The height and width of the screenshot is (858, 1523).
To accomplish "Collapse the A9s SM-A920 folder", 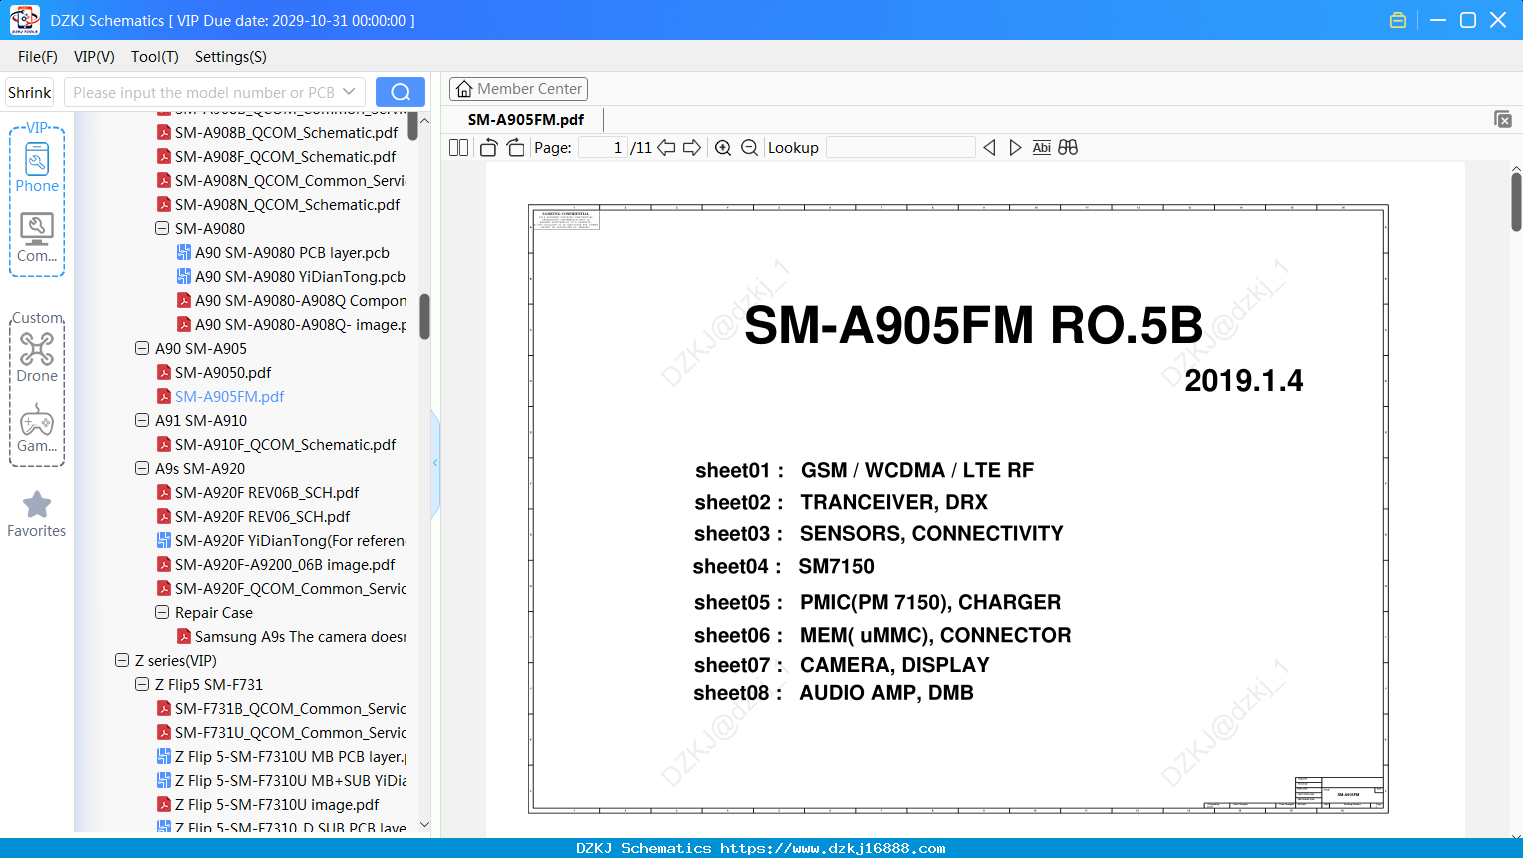I will tap(142, 468).
